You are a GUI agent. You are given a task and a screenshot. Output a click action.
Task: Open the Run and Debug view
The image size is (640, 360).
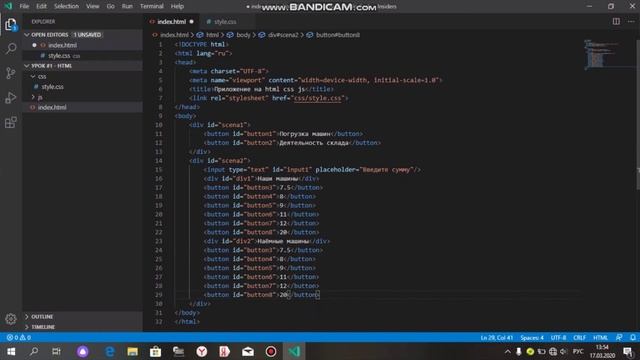coord(11,98)
